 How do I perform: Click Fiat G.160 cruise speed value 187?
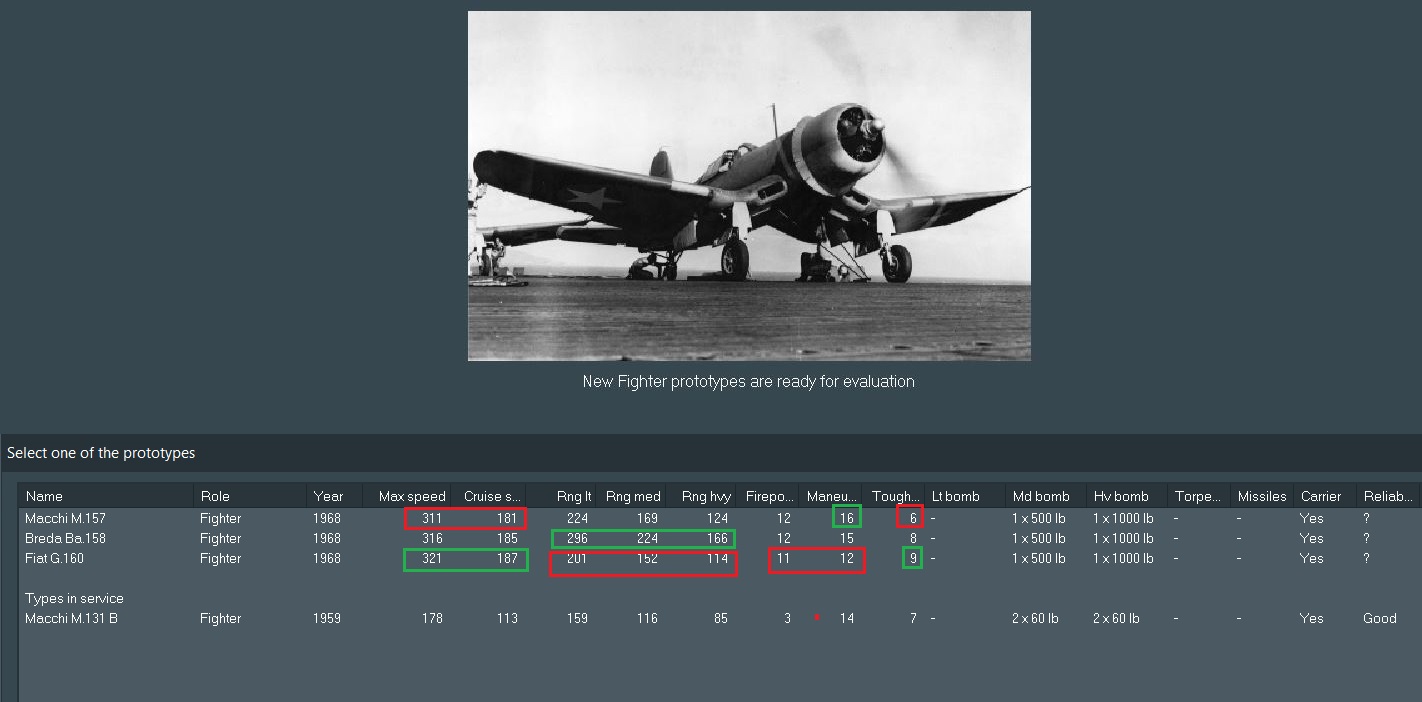[x=507, y=559]
